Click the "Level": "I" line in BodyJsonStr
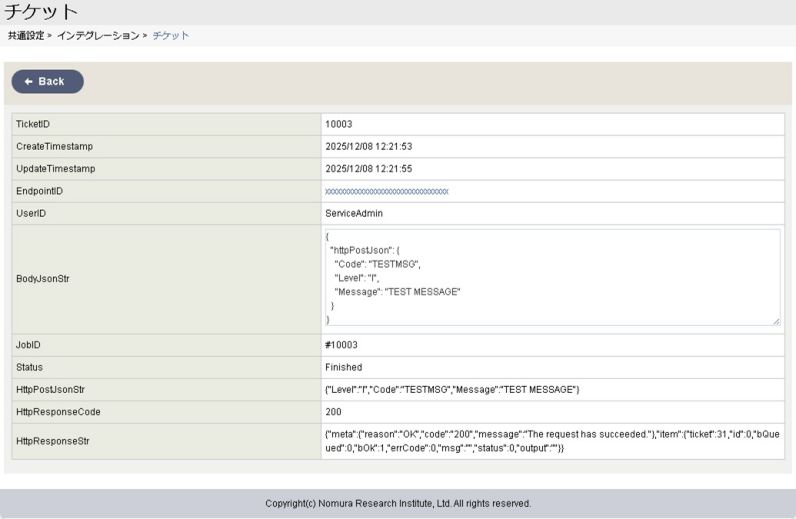The image size is (796, 519). (356, 278)
